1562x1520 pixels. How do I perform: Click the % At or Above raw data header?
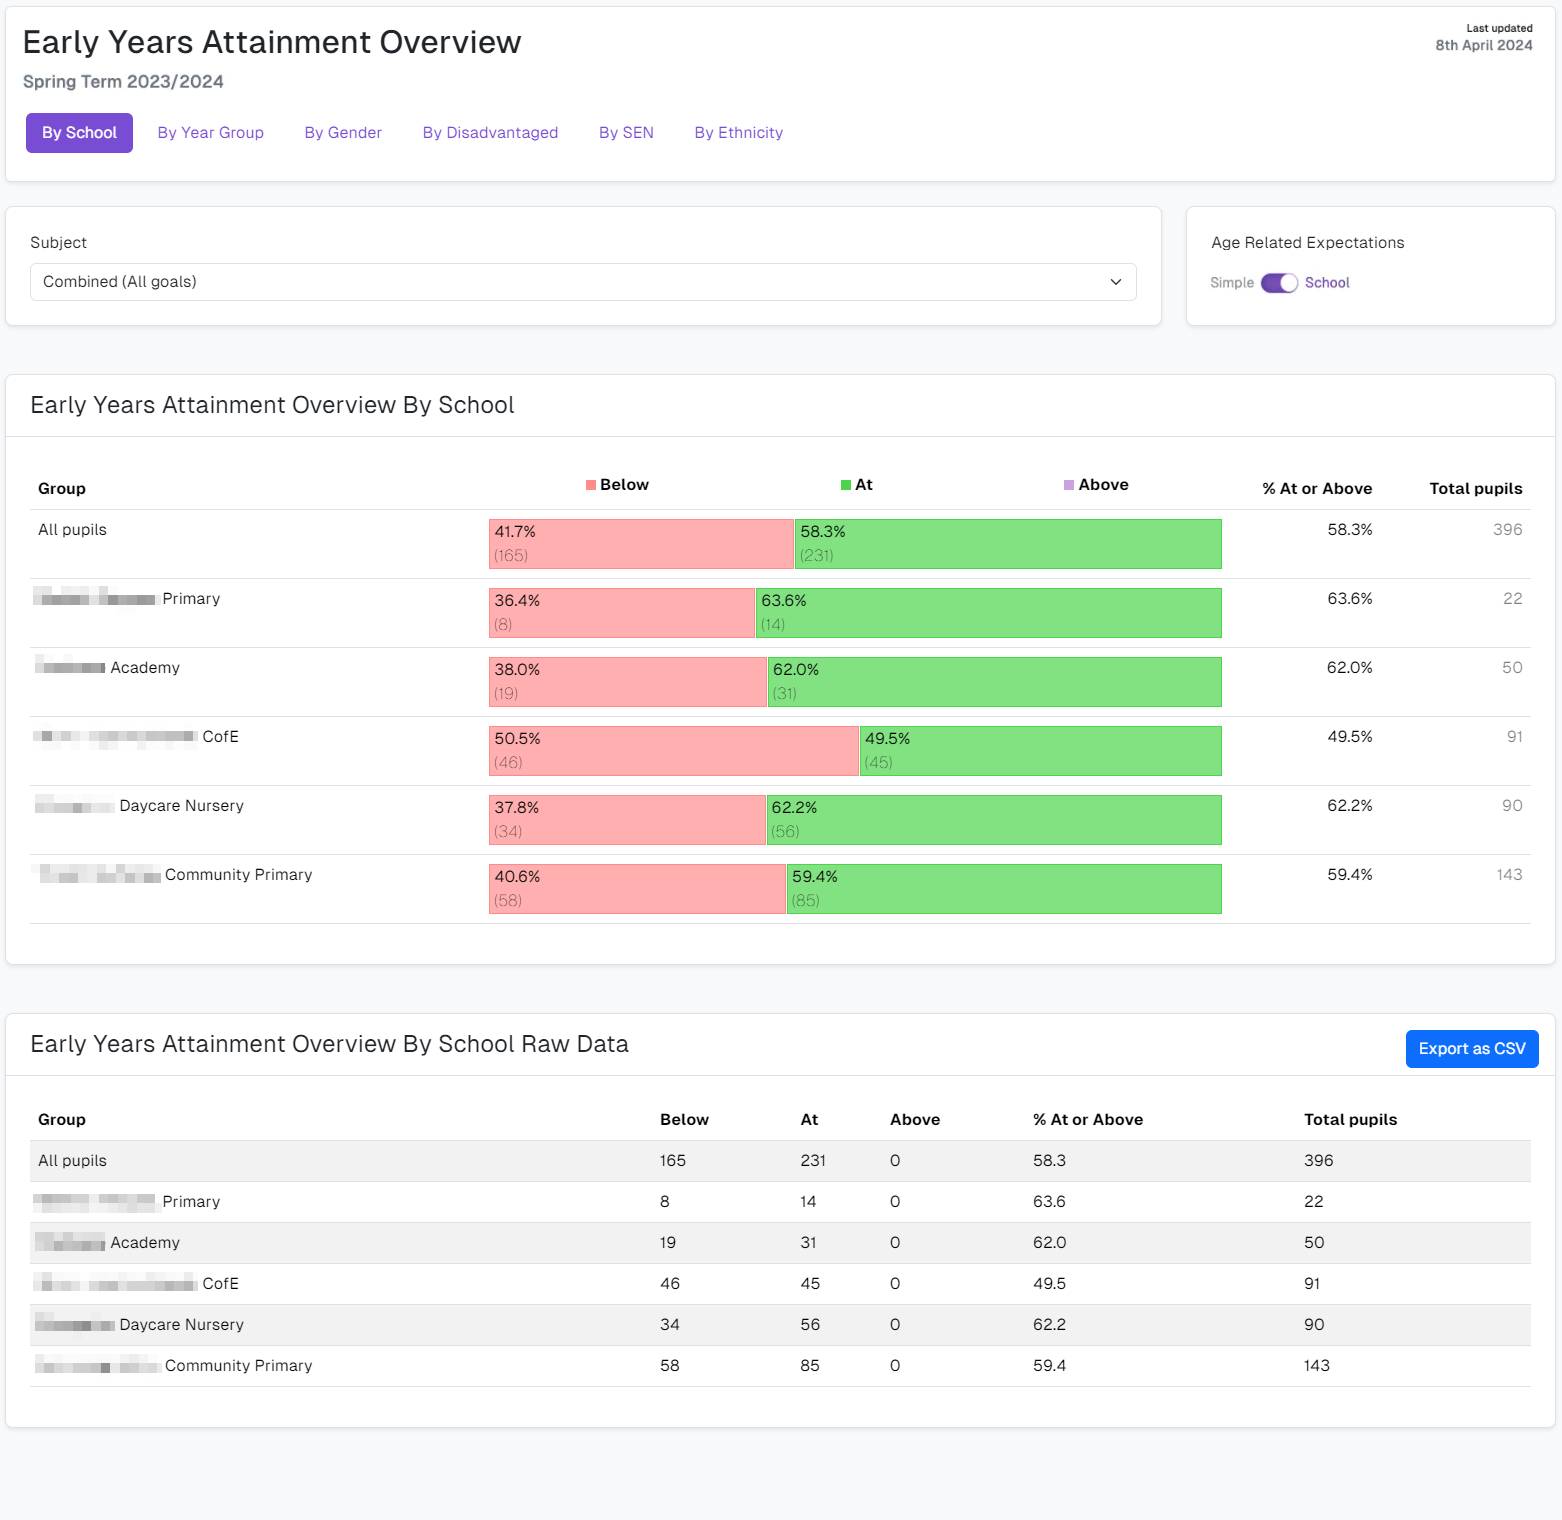(x=1087, y=1120)
